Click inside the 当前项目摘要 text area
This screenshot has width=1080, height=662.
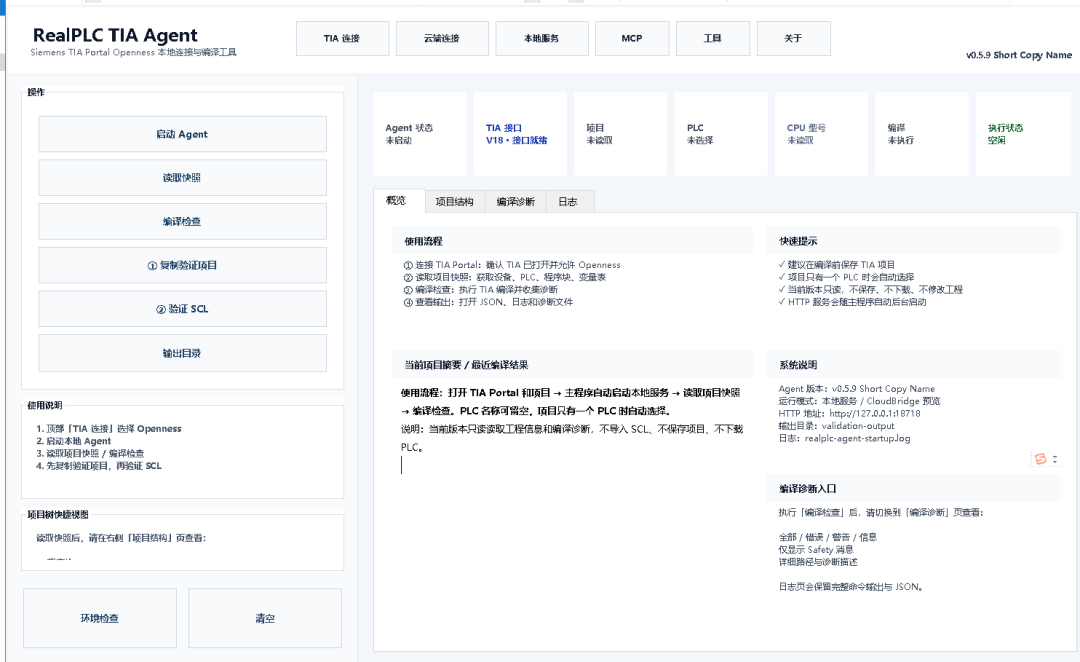click(x=572, y=510)
